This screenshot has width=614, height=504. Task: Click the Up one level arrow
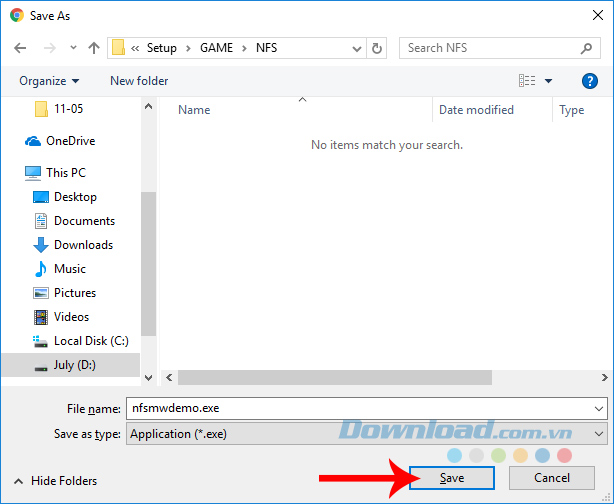(94, 48)
